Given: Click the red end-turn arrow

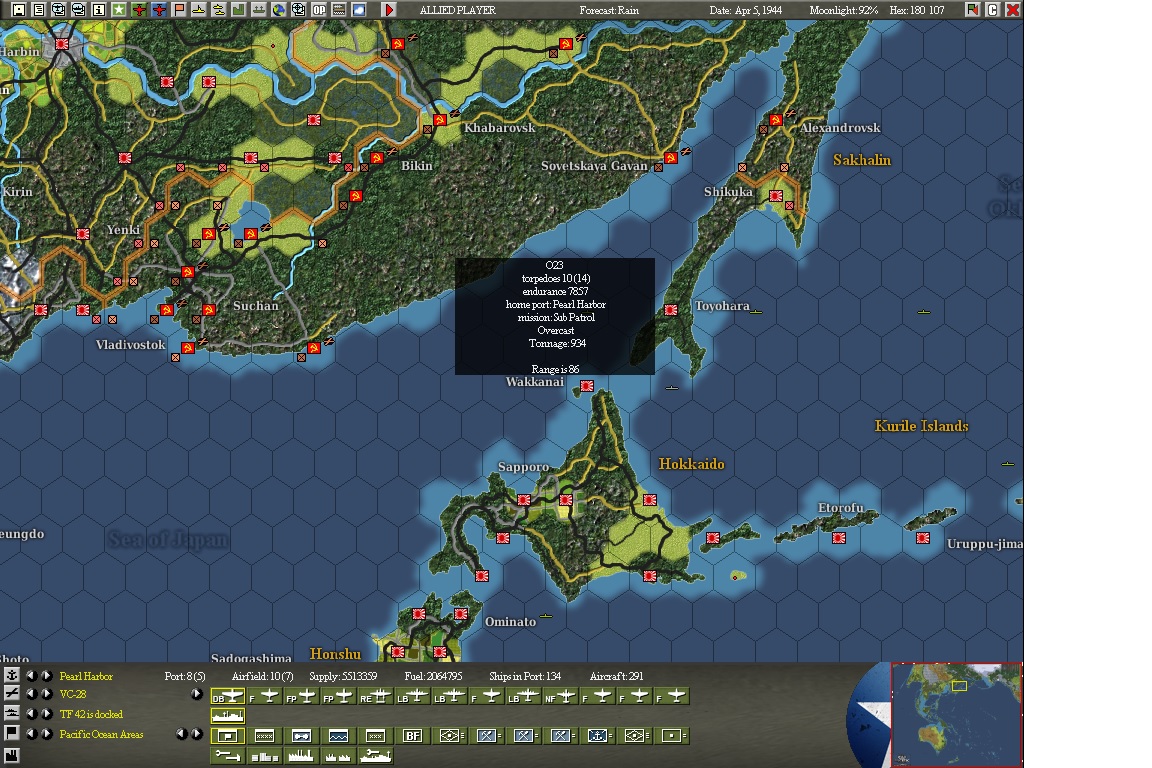Looking at the screenshot, I should (389, 10).
